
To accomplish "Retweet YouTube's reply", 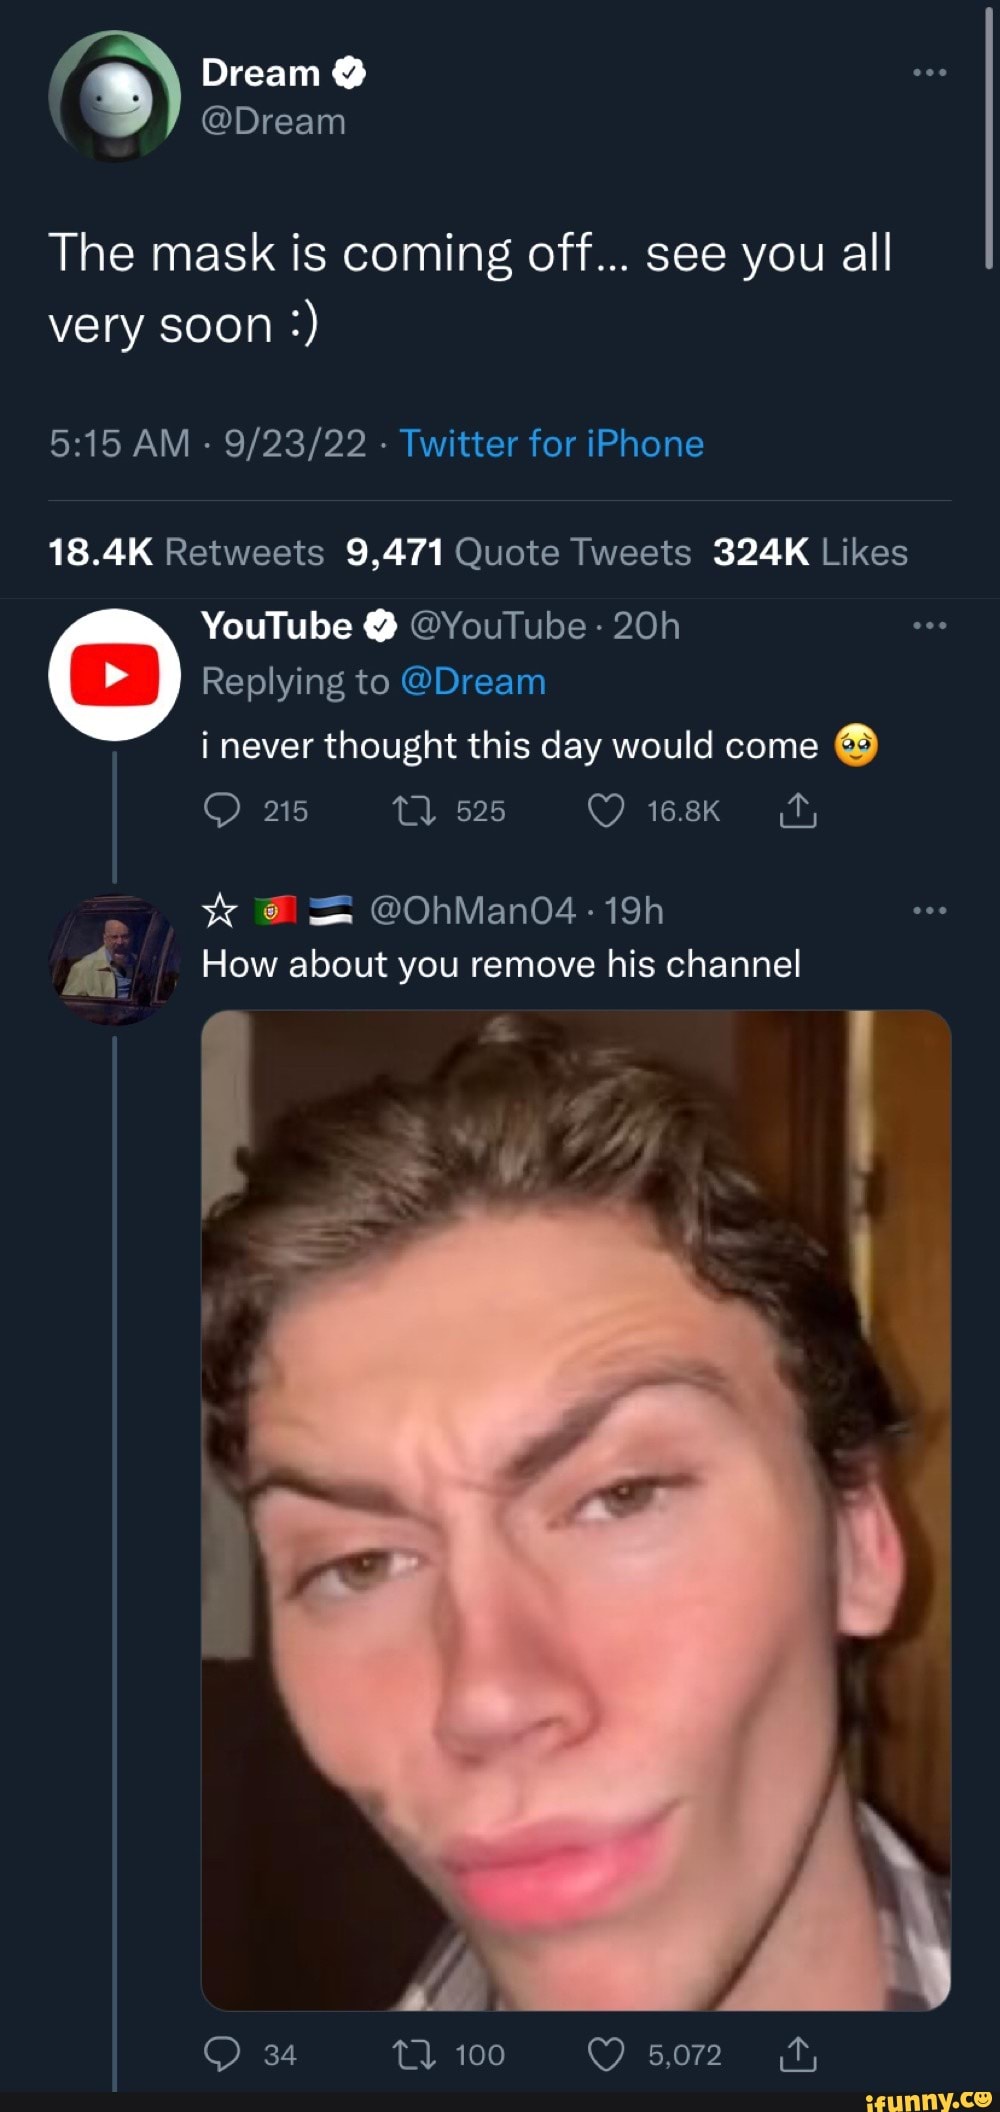I will pos(414,811).
